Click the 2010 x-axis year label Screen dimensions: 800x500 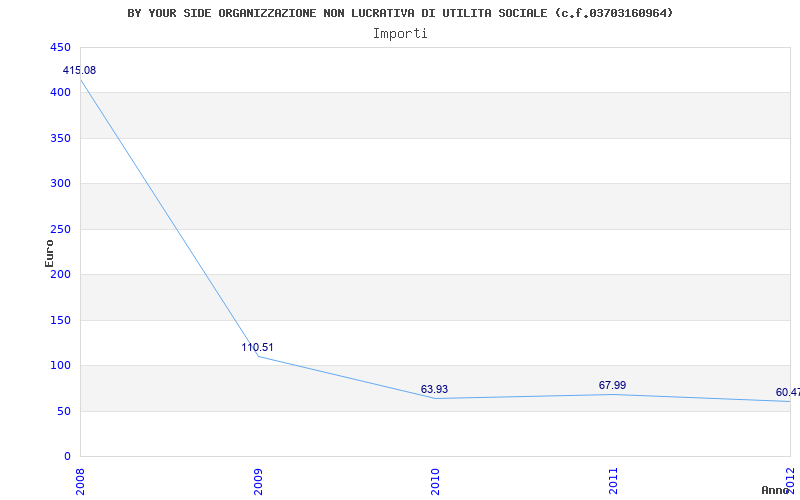tap(435, 481)
